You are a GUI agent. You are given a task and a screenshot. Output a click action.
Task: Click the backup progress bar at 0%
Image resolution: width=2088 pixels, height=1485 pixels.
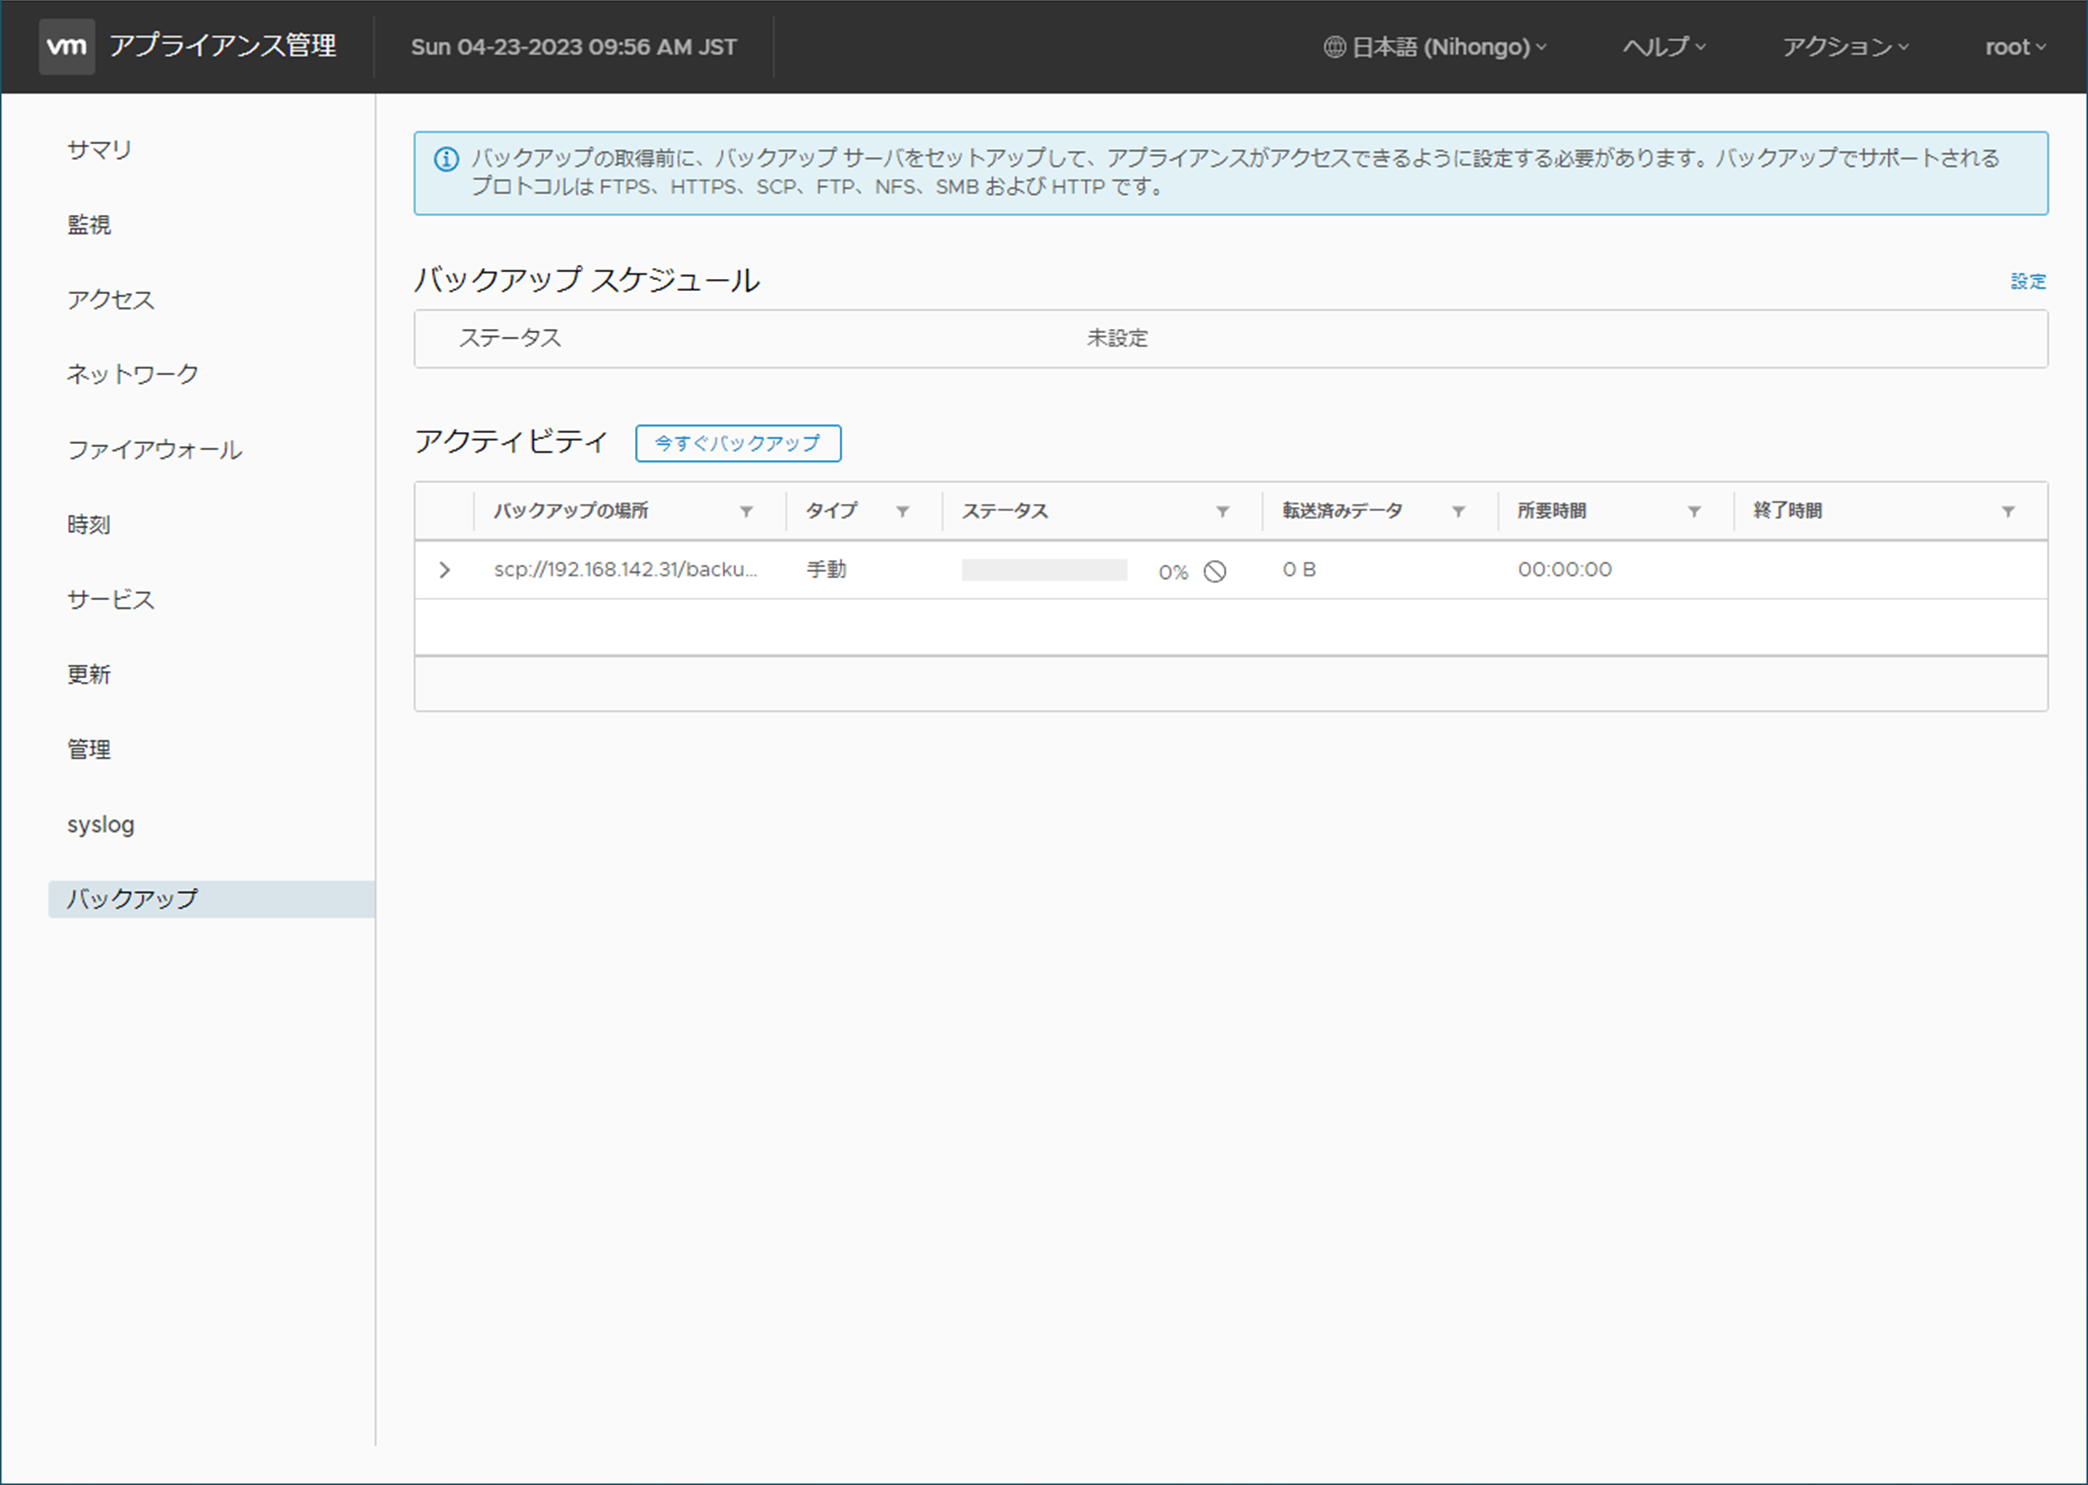pos(1044,570)
